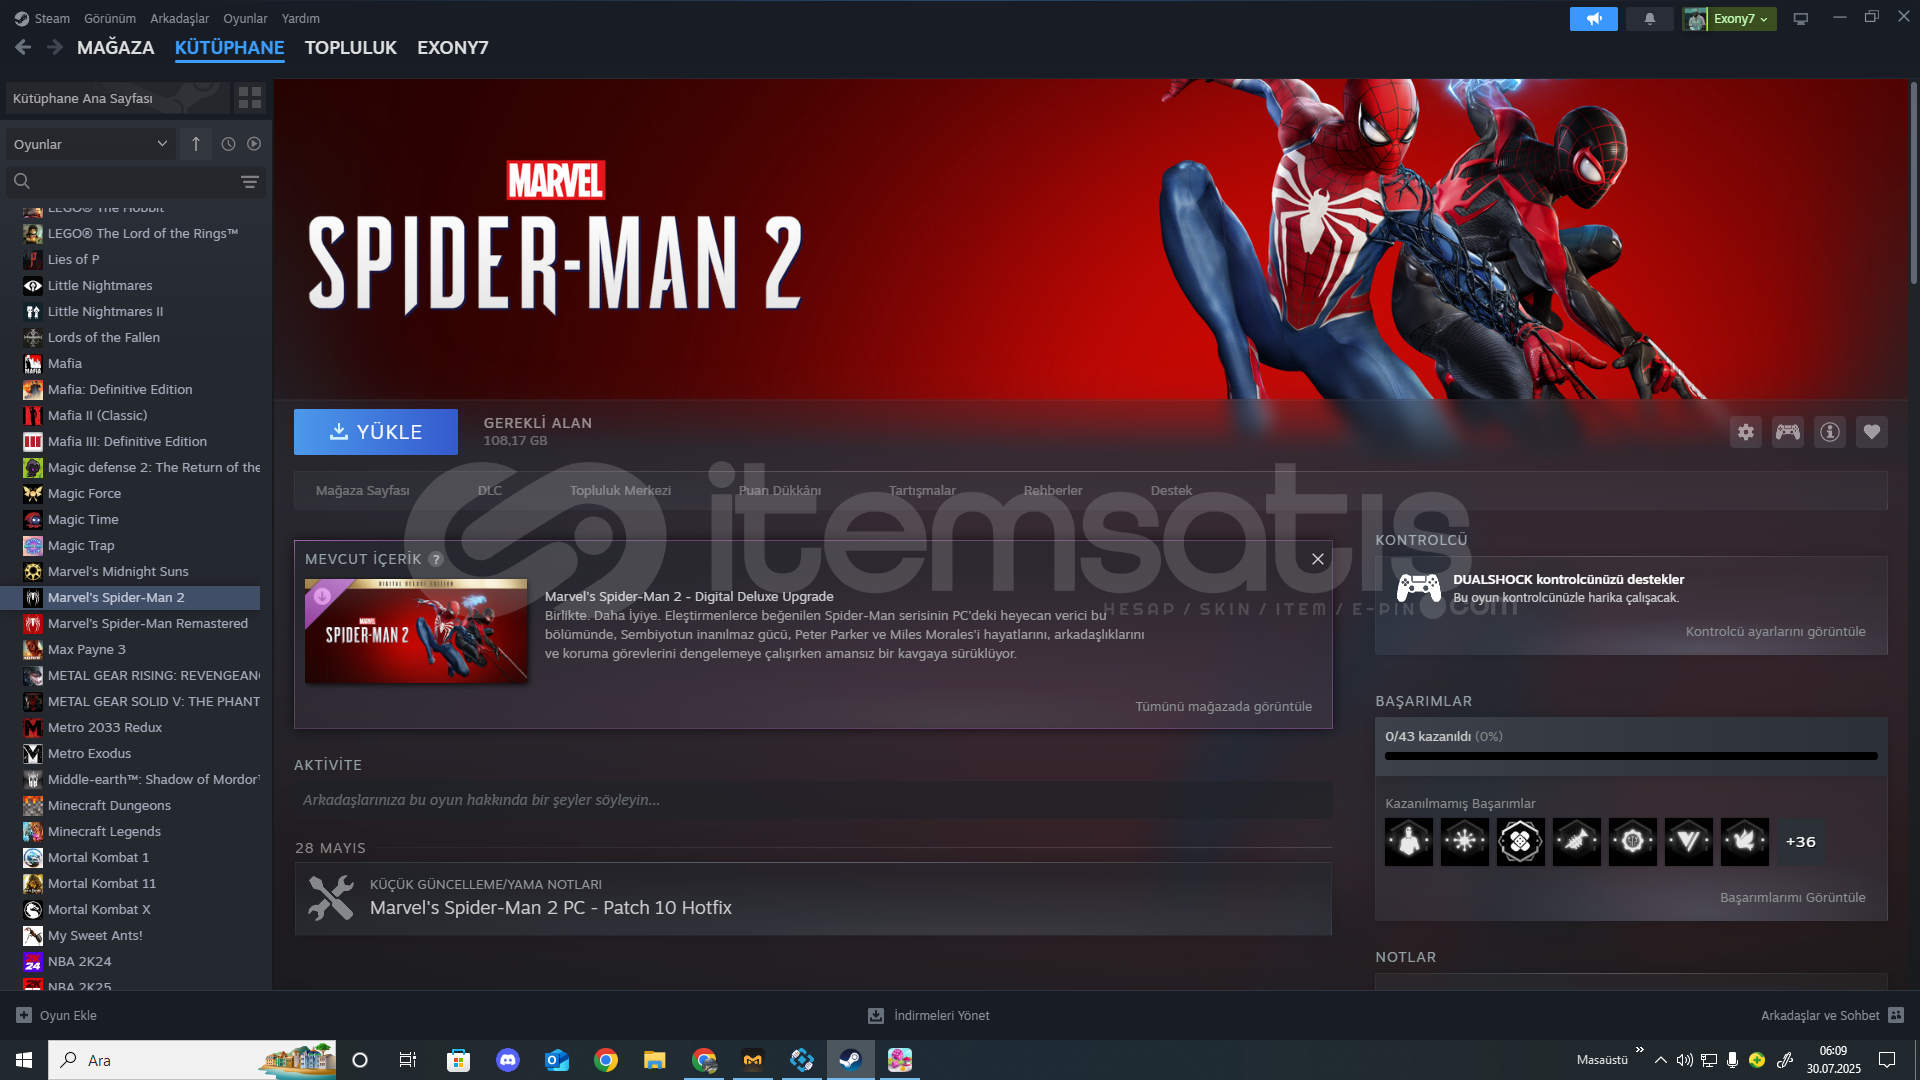Go to the TOPLULUK tab
This screenshot has height=1080, width=1920.
(x=351, y=48)
